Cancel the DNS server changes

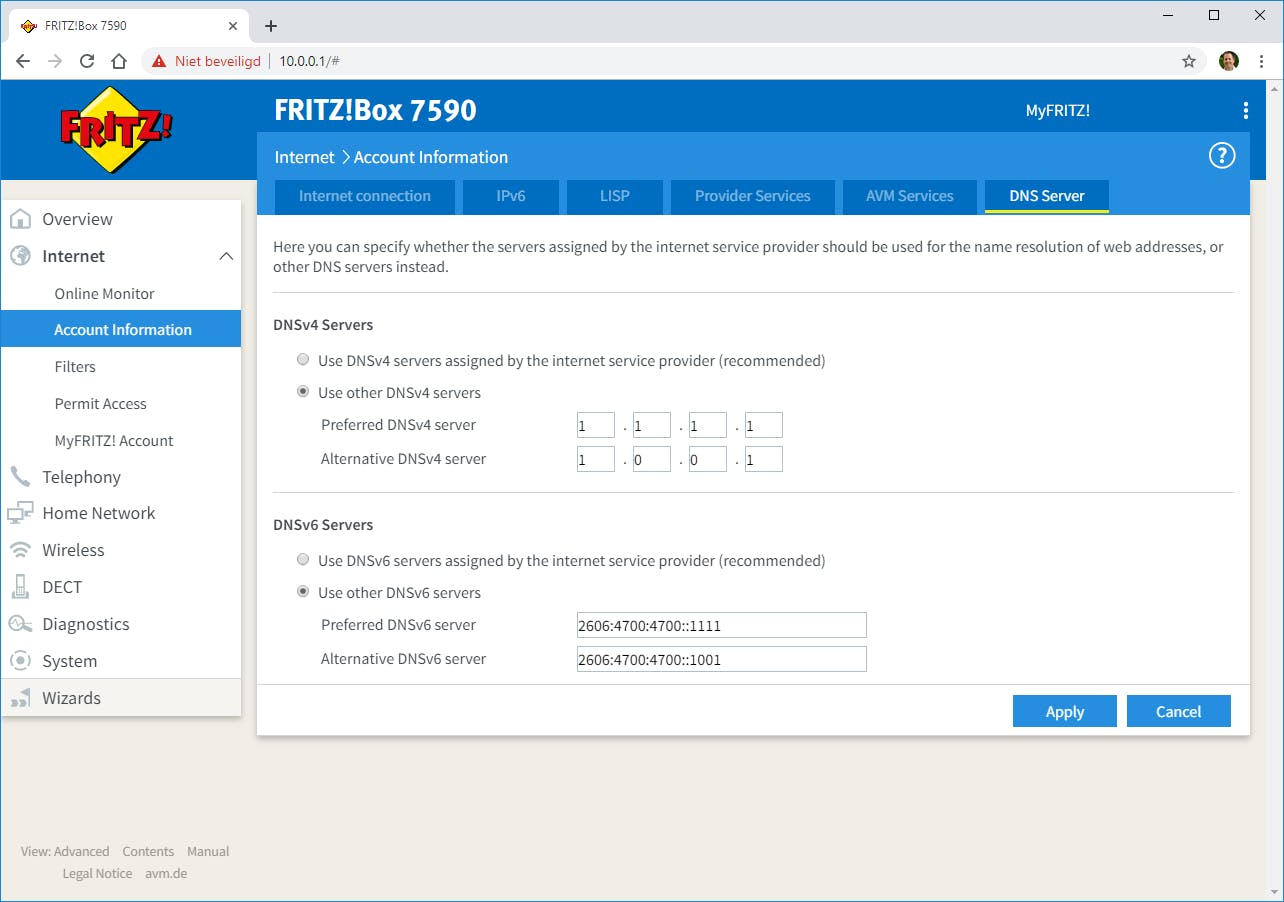(x=1178, y=711)
